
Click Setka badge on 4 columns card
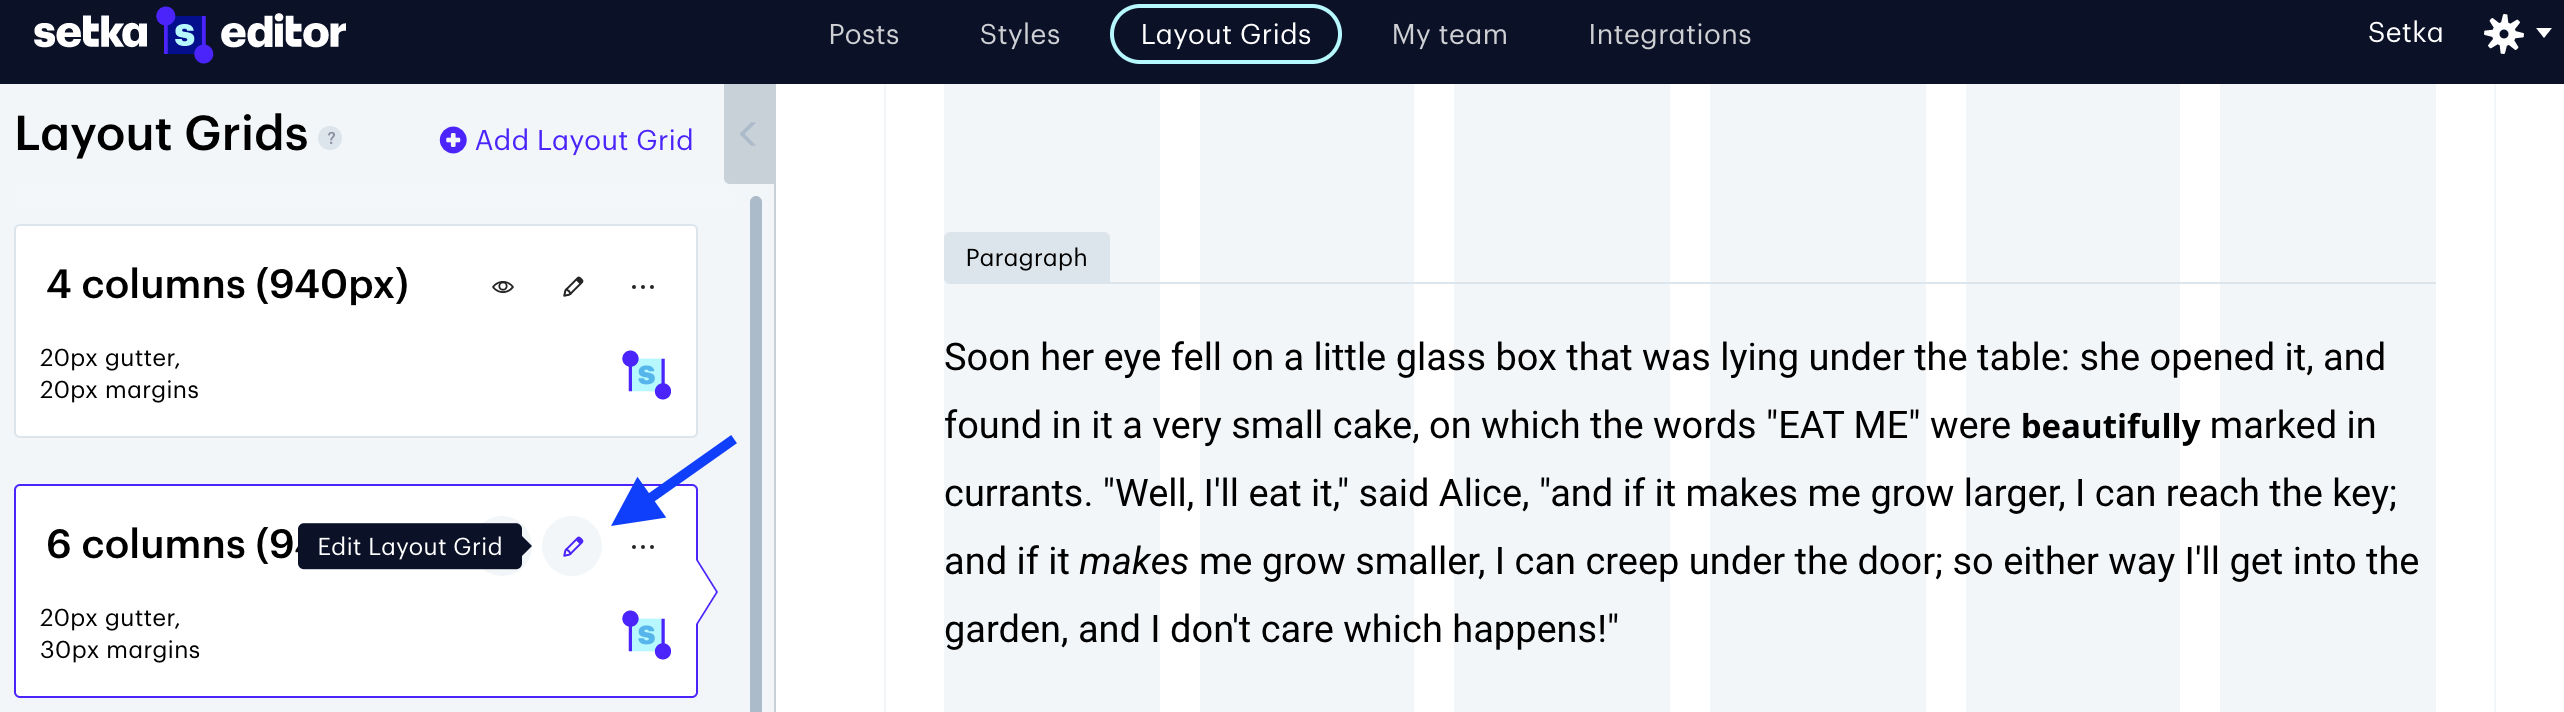point(646,375)
